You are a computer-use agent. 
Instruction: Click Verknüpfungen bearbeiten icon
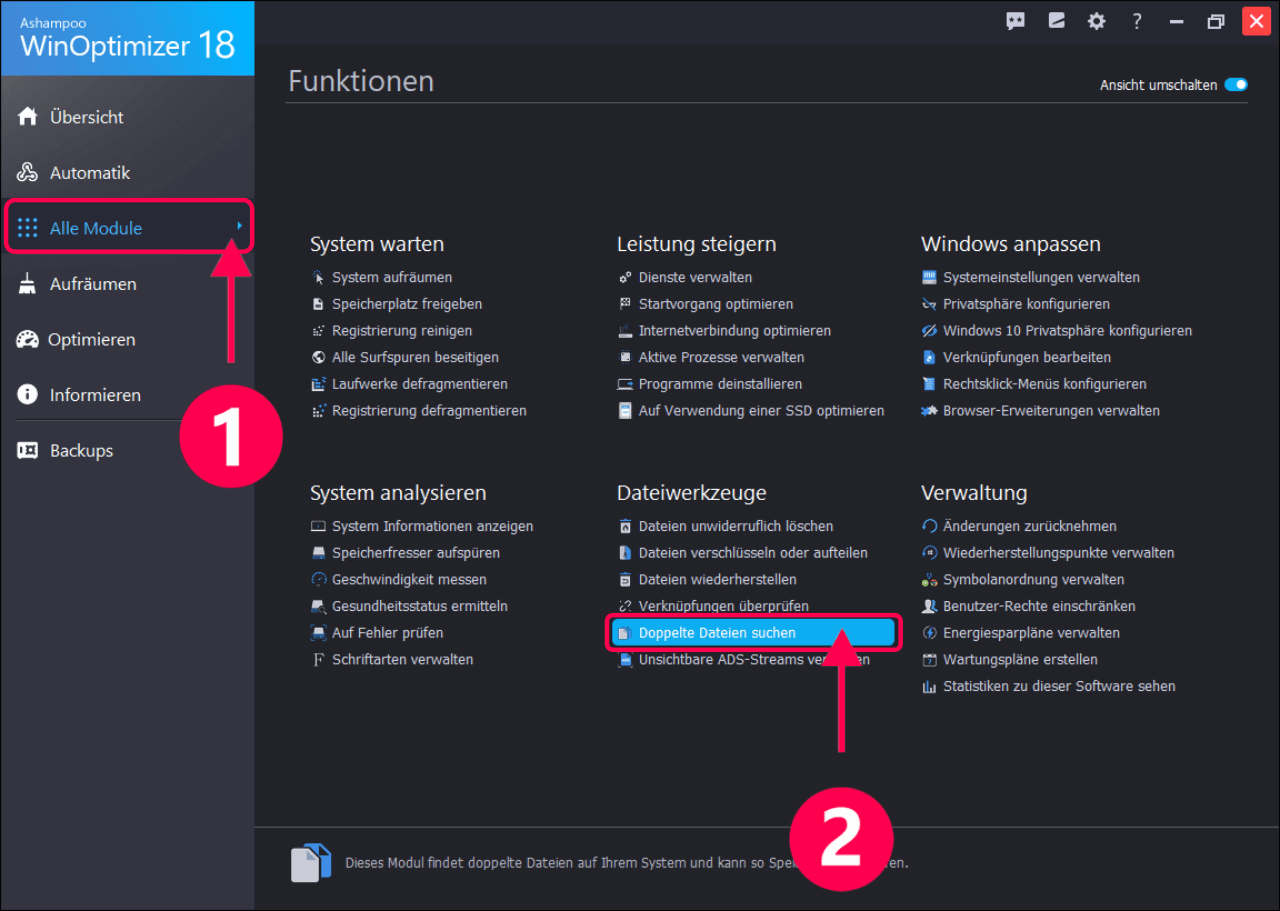click(x=929, y=357)
